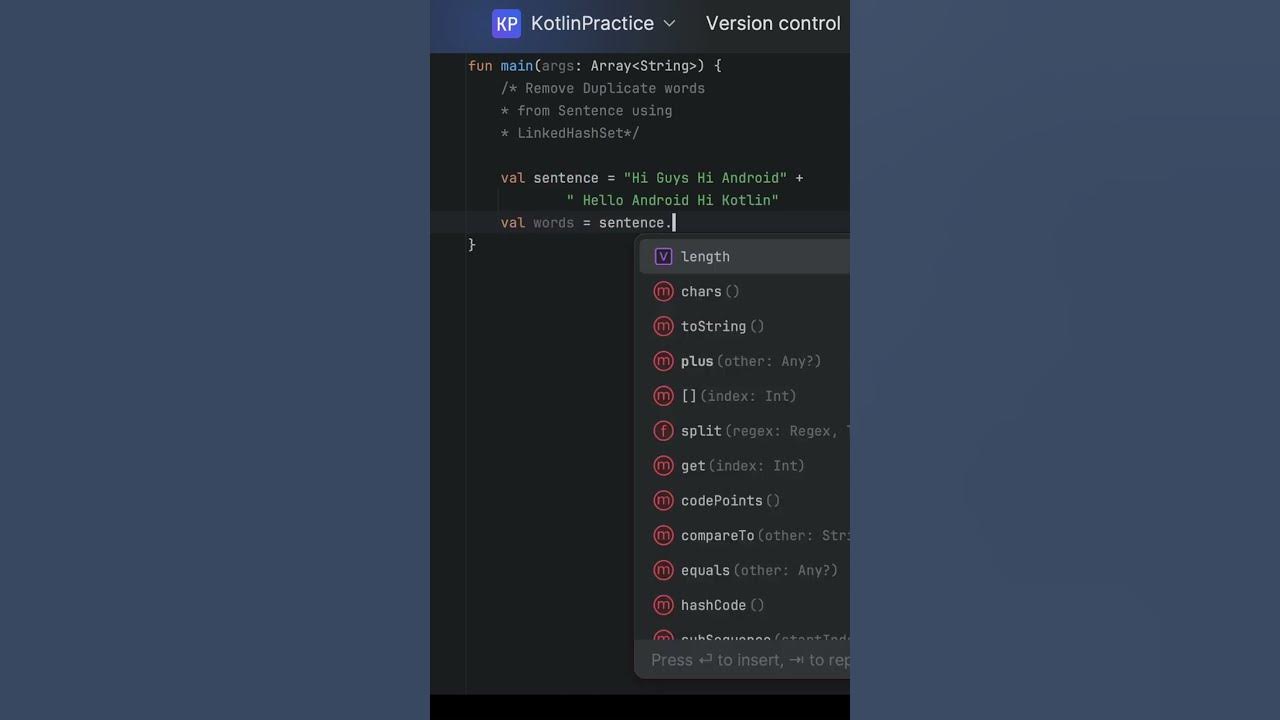Click the main function name in the code

tap(517, 66)
